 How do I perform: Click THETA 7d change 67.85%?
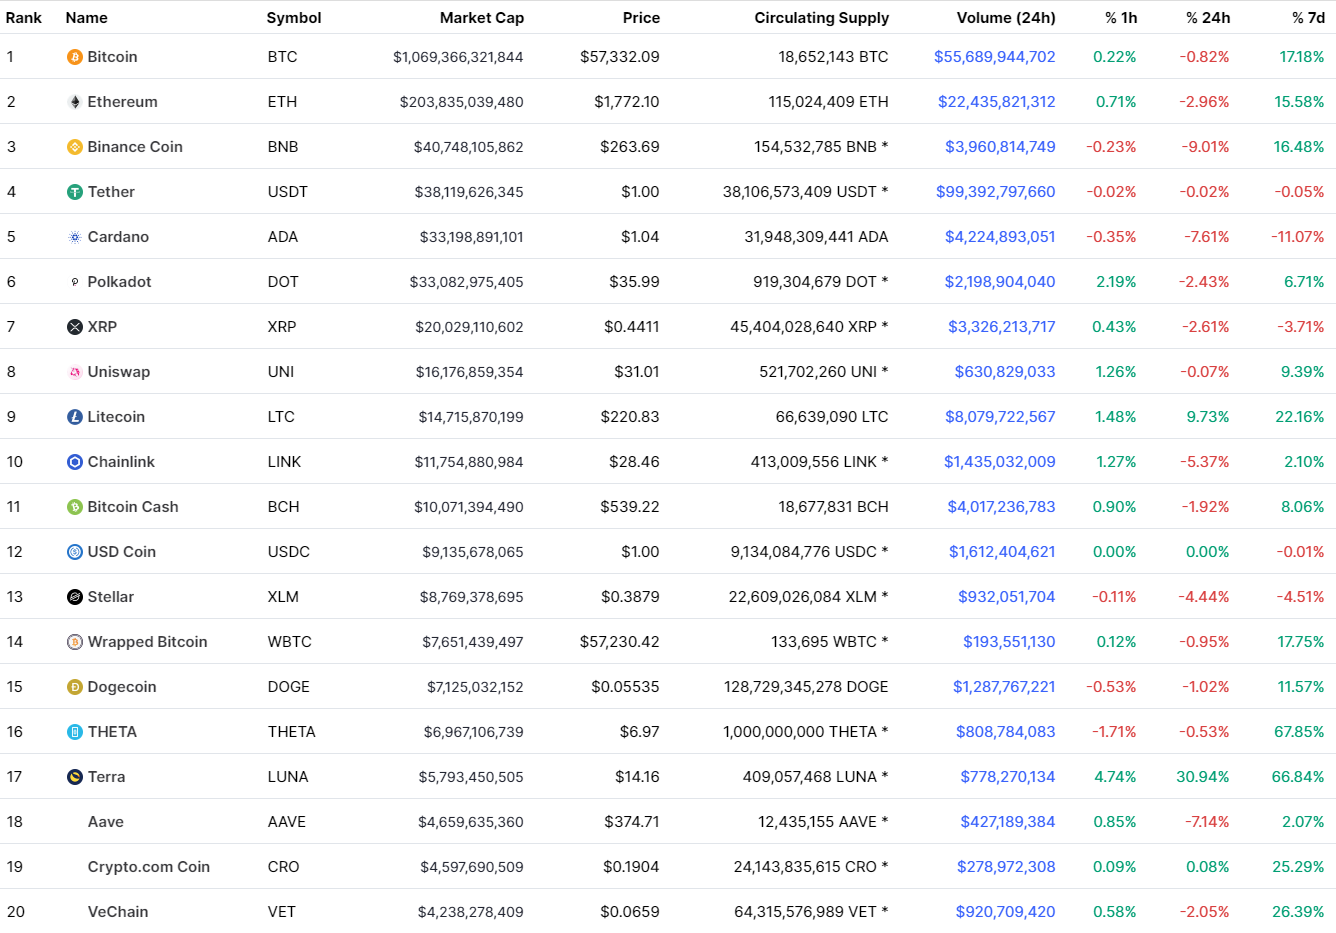[1299, 732]
